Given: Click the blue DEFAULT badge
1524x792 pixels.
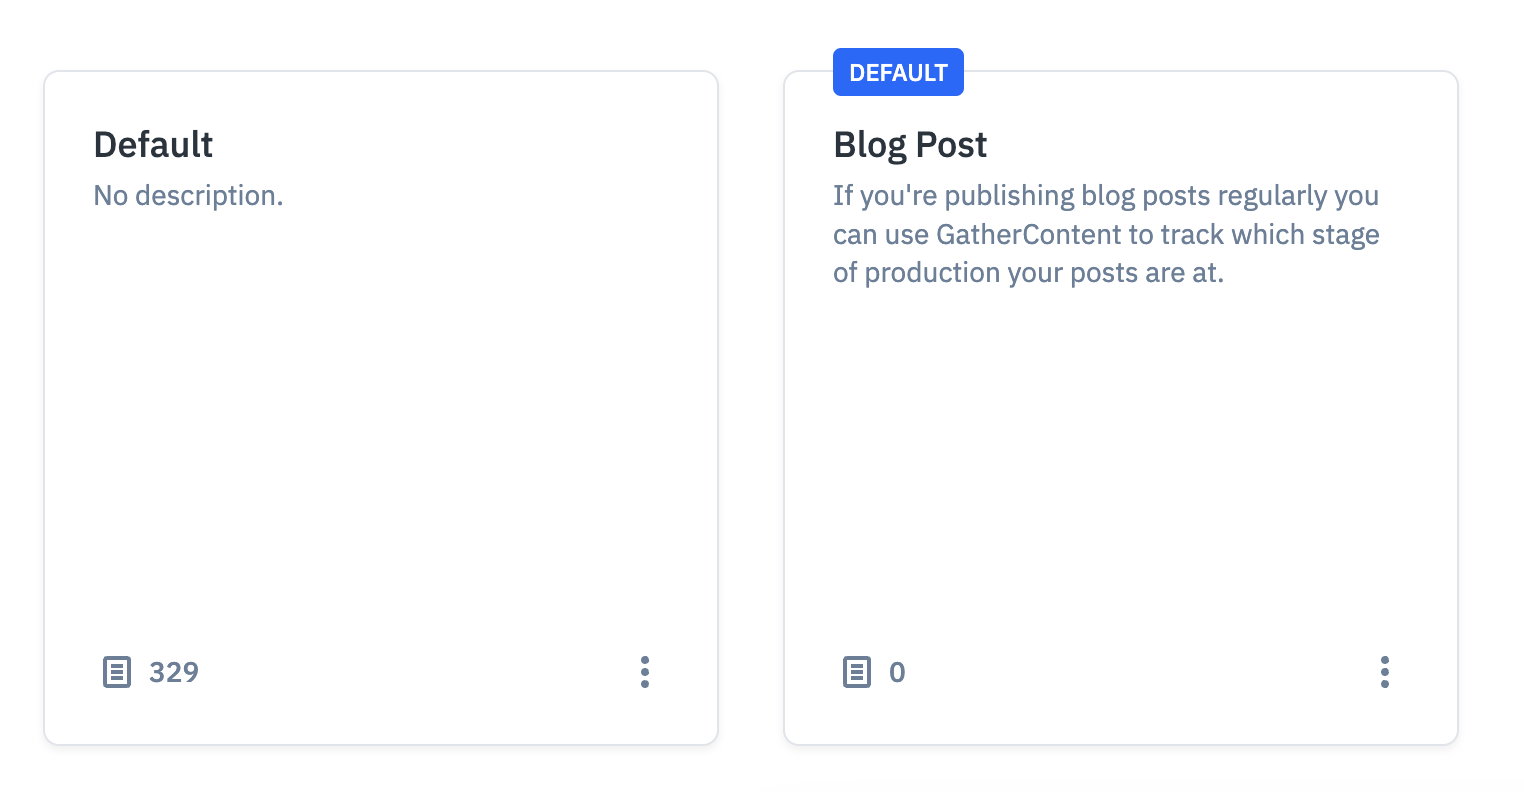Looking at the screenshot, I should click(898, 73).
